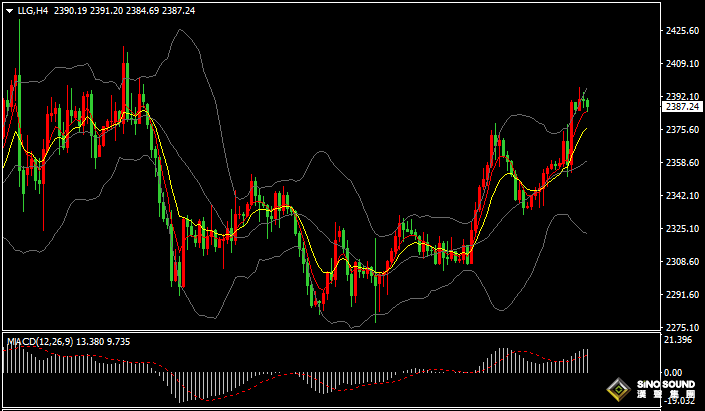Click the peak of the upper Bollinger band
This screenshot has height=411, width=705.
click(x=181, y=30)
